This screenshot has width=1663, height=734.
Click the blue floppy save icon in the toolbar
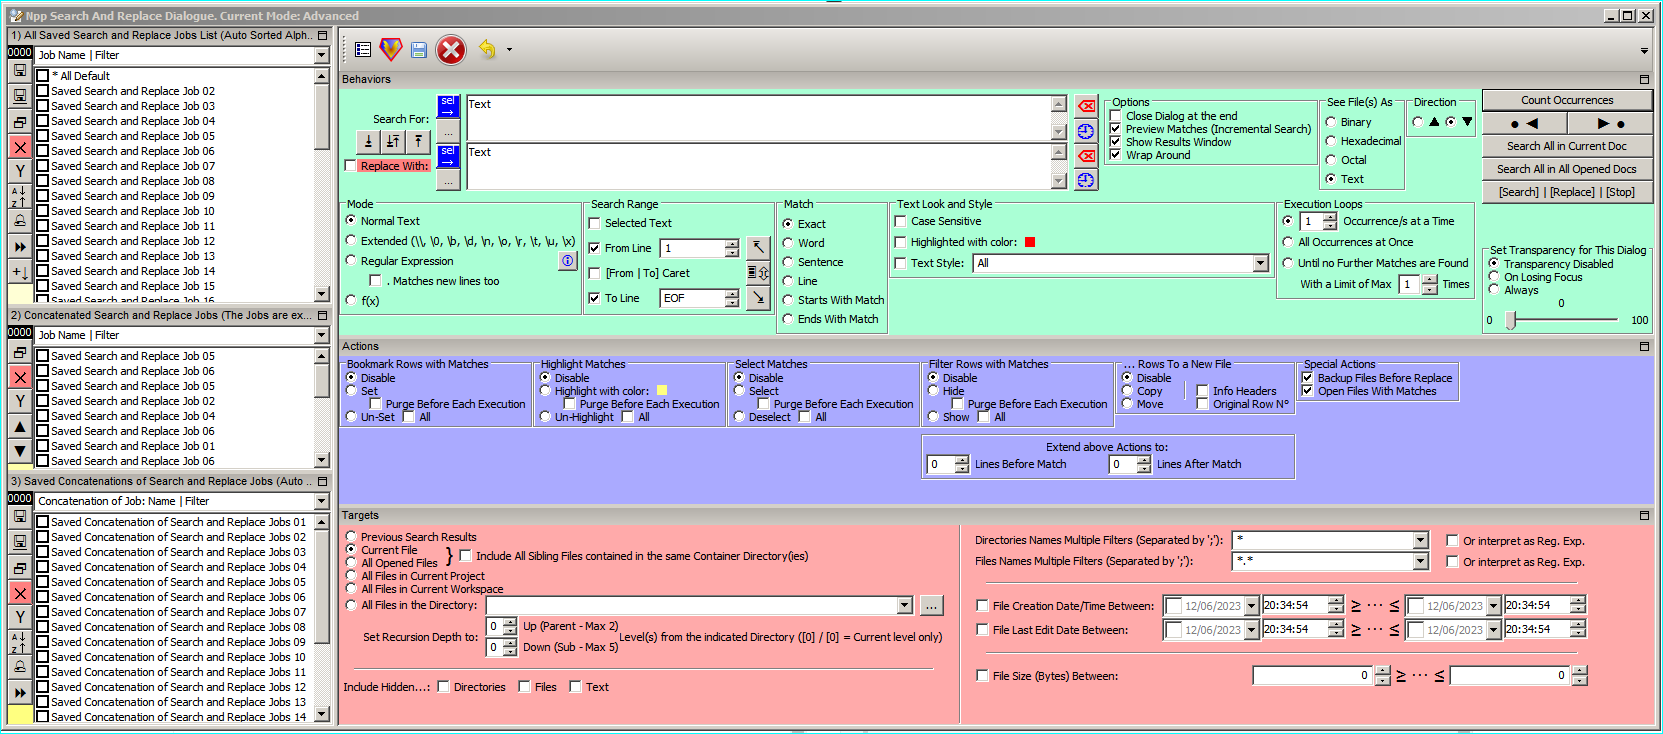(x=418, y=50)
